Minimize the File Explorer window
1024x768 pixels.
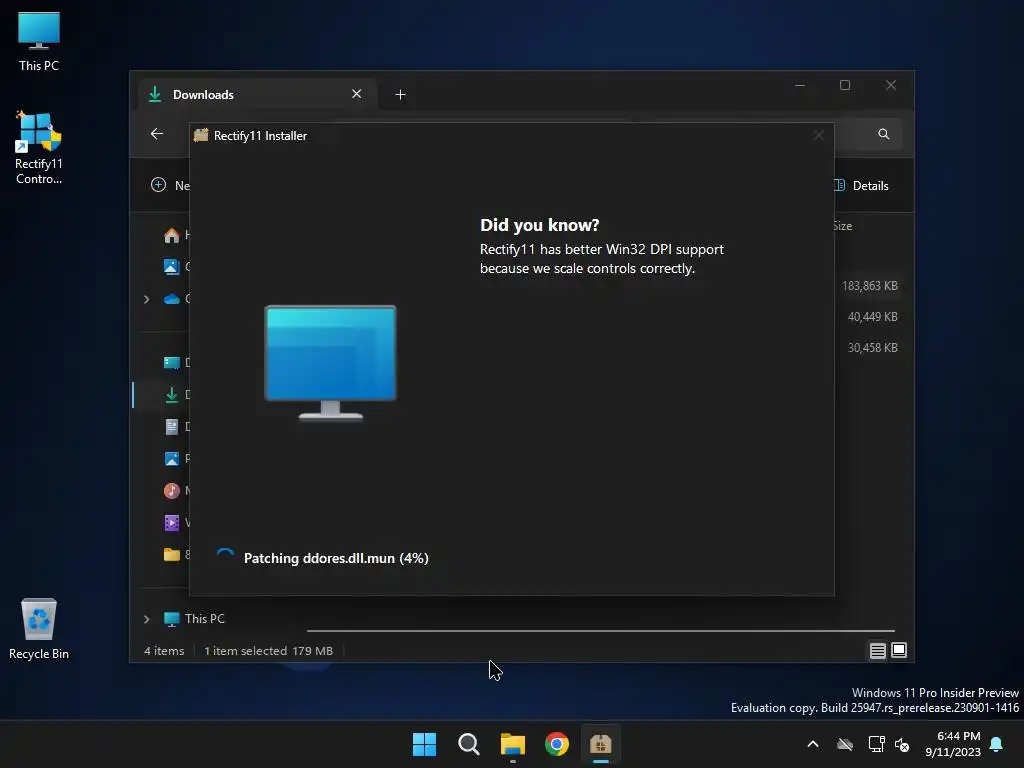pos(800,86)
